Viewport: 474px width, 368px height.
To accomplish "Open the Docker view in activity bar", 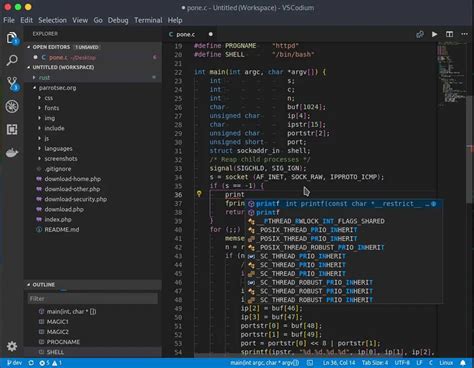I will tap(12, 153).
